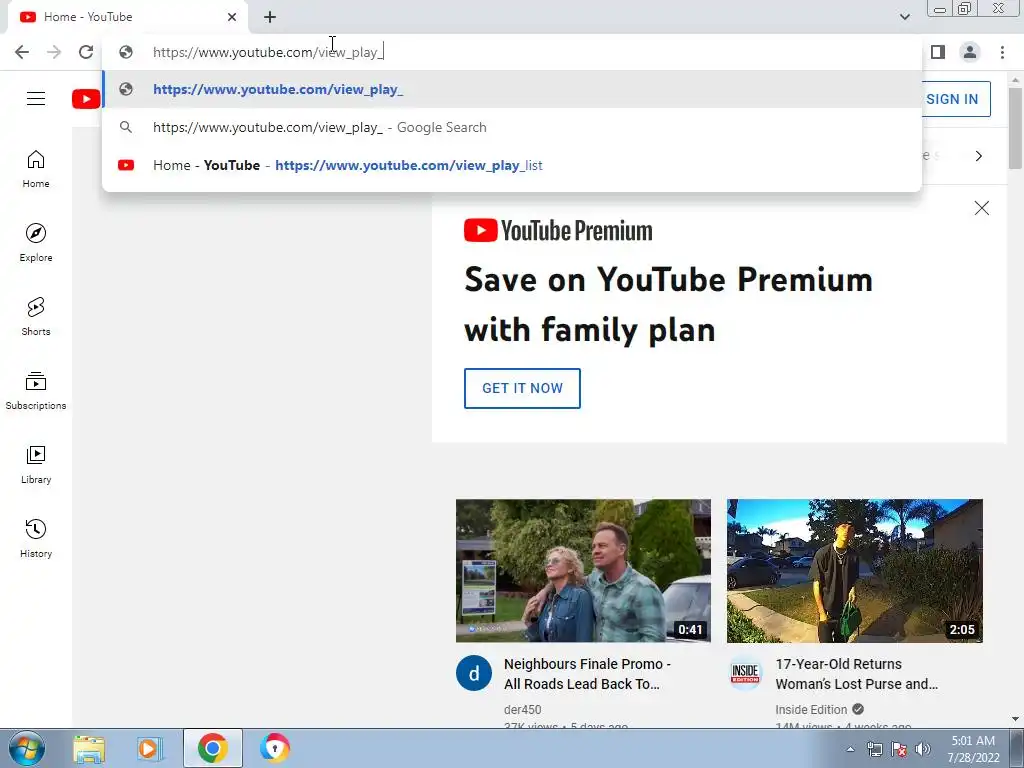
Task: Open 17-Year-Old Returns thumbnail
Action: point(855,571)
